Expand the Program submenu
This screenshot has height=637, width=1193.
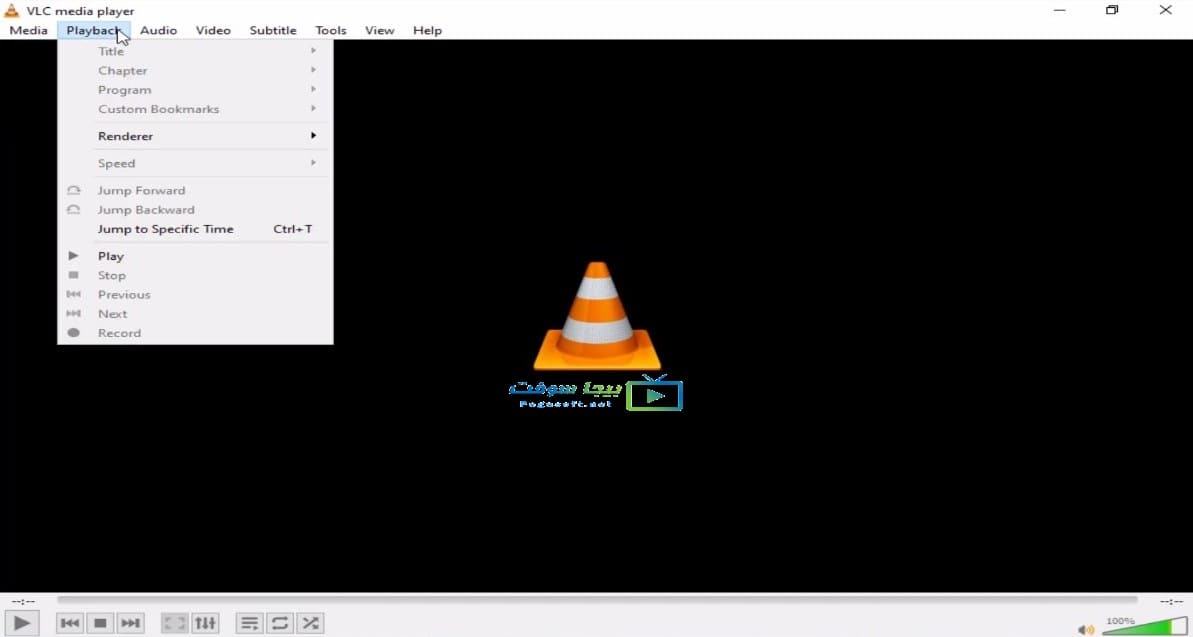pos(195,90)
